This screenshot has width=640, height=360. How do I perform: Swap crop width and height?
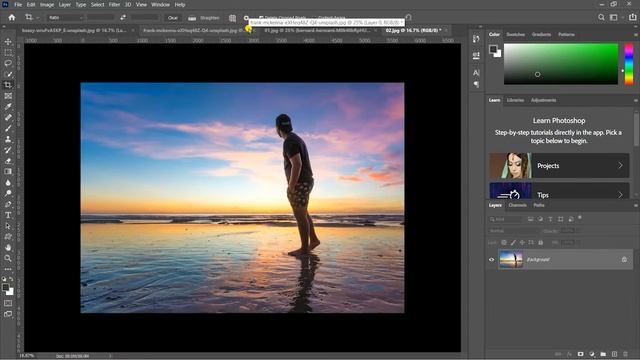(x=123, y=18)
